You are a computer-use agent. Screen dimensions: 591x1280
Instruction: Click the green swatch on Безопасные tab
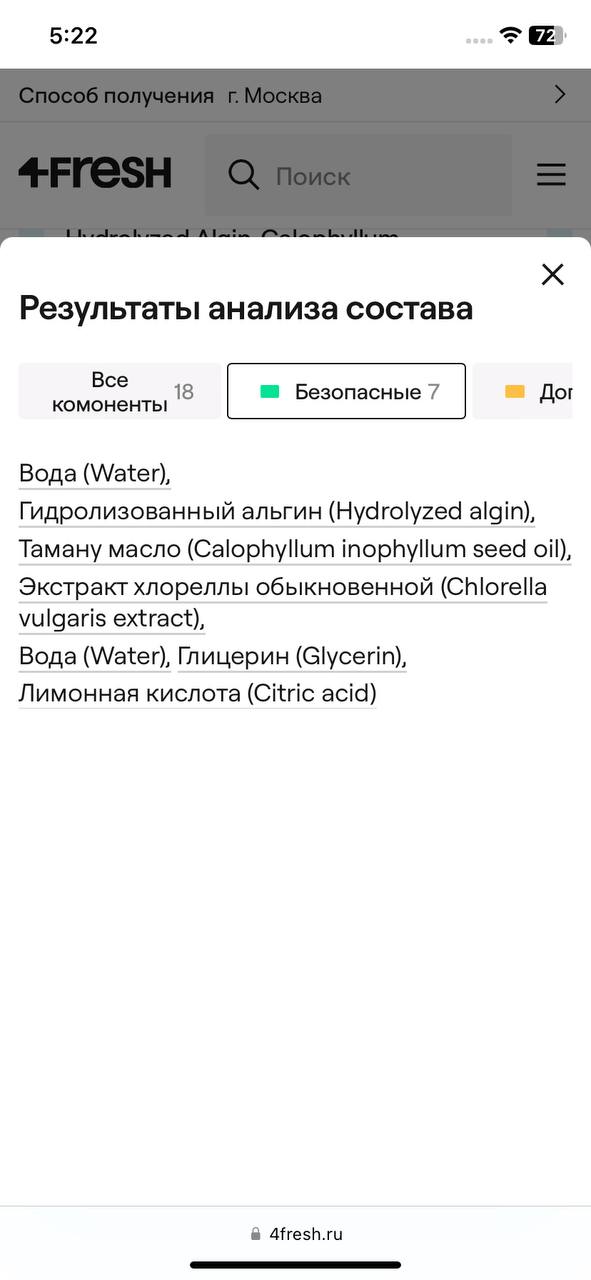[x=269, y=392]
